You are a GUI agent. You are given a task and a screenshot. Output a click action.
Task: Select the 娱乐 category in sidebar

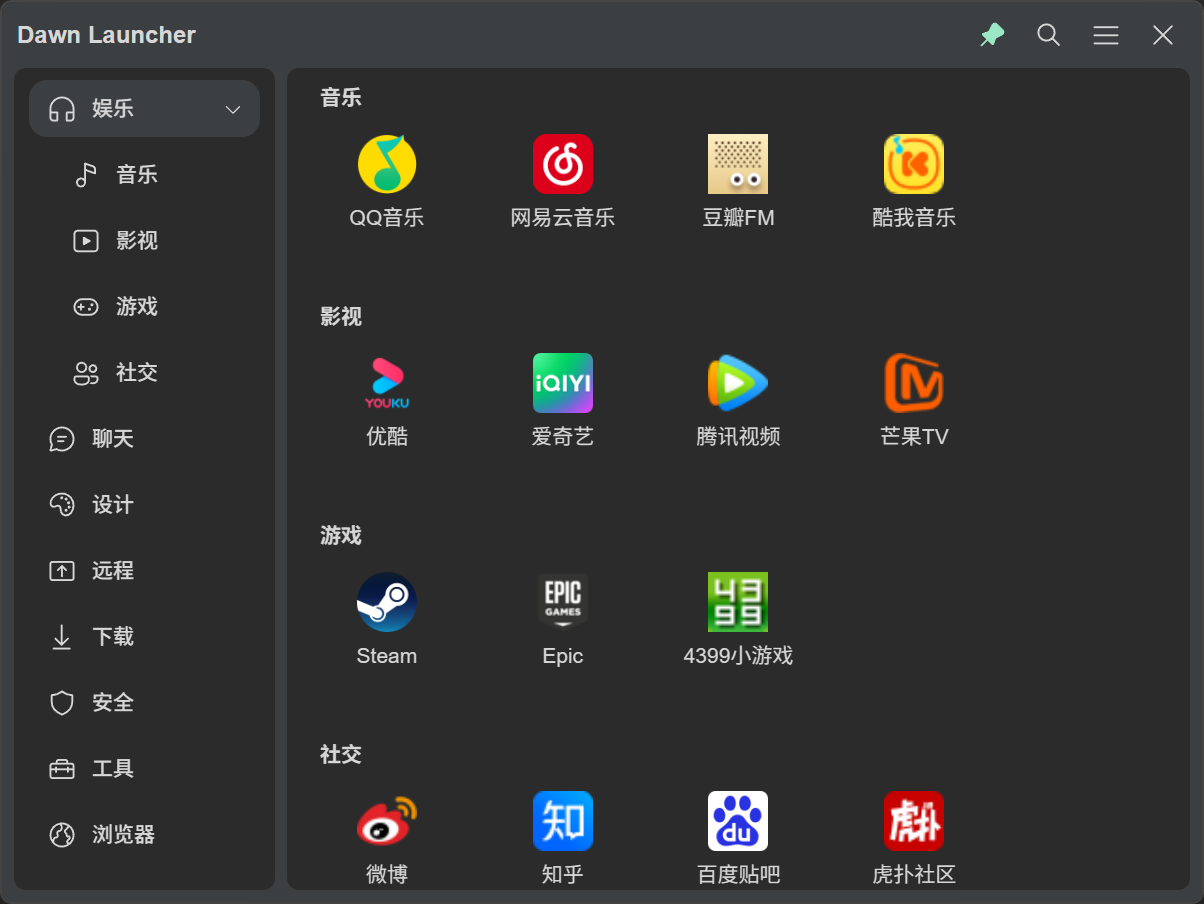(x=144, y=108)
